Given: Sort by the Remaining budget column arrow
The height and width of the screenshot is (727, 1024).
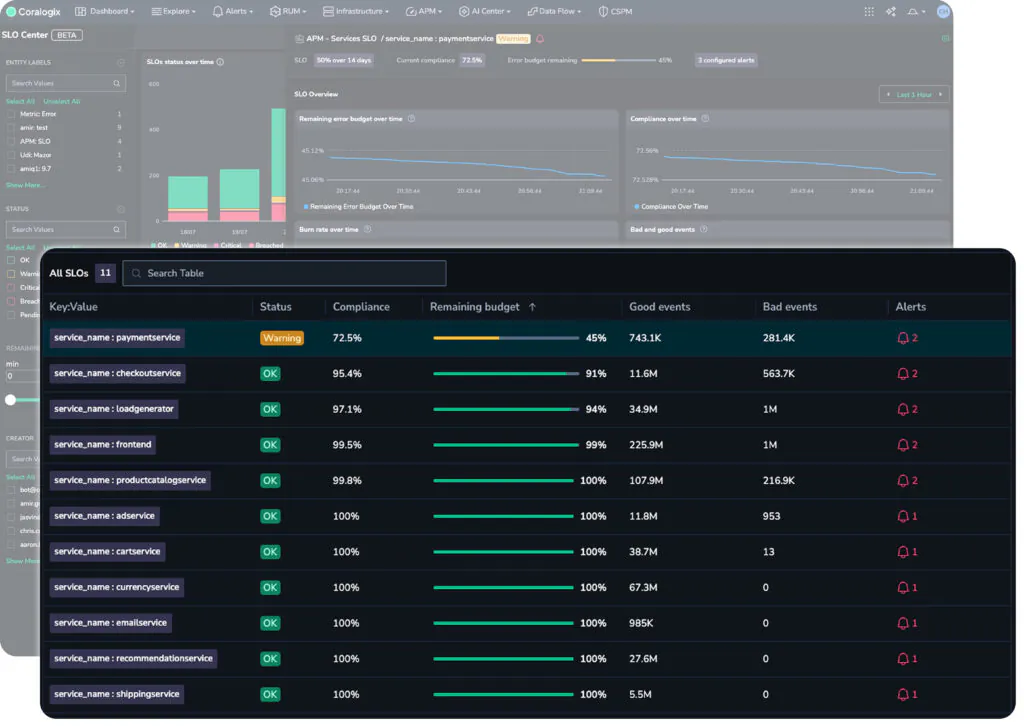Looking at the screenshot, I should pyautogui.click(x=532, y=307).
